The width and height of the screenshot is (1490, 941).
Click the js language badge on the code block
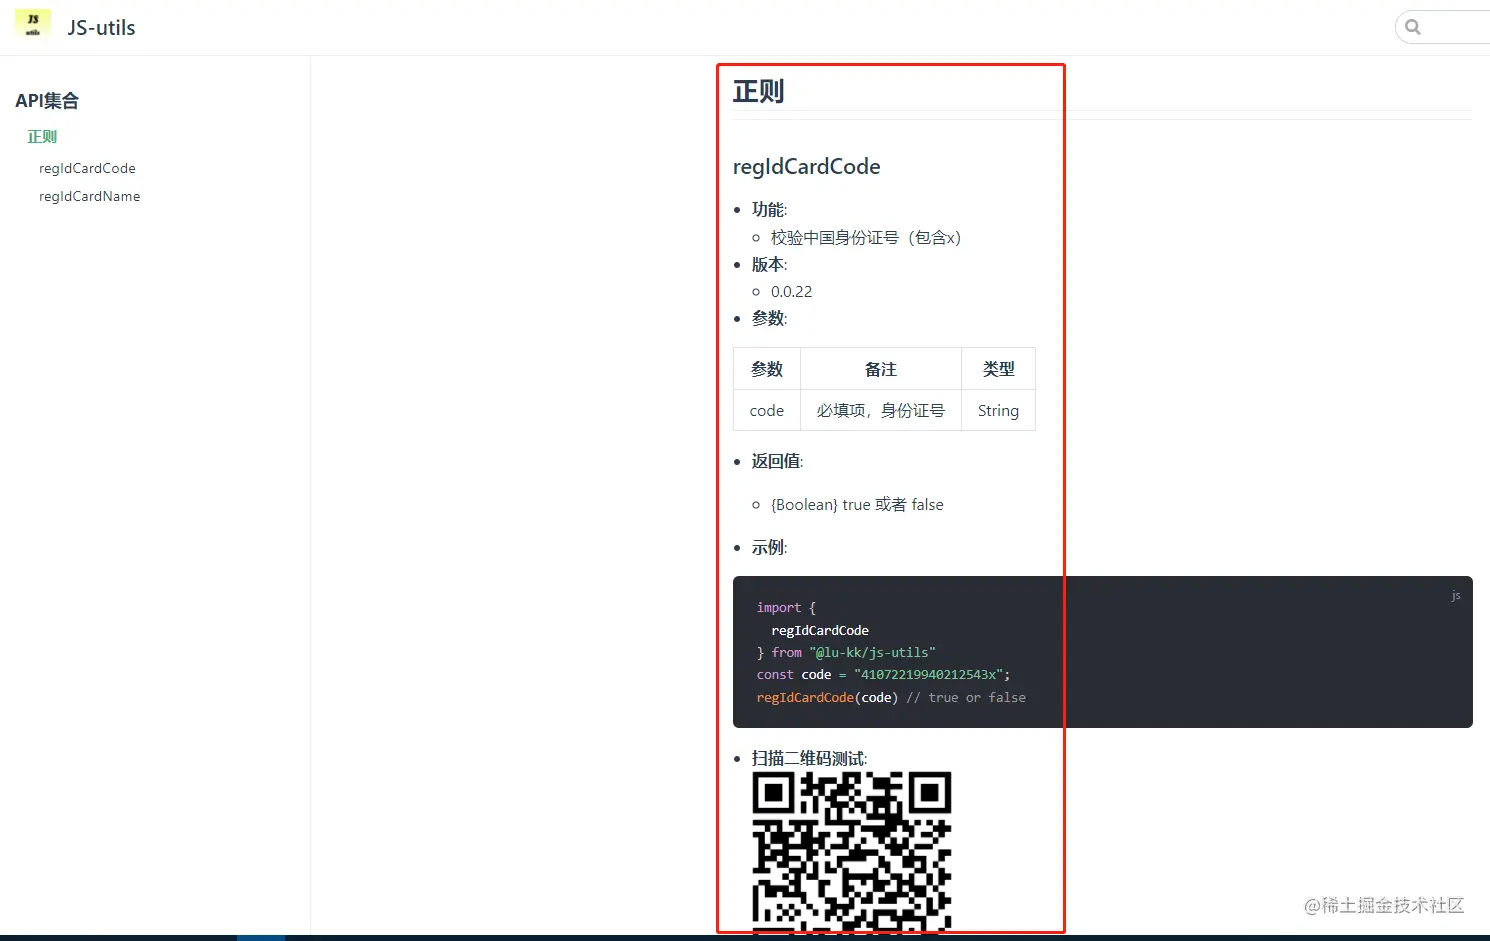tap(1456, 595)
